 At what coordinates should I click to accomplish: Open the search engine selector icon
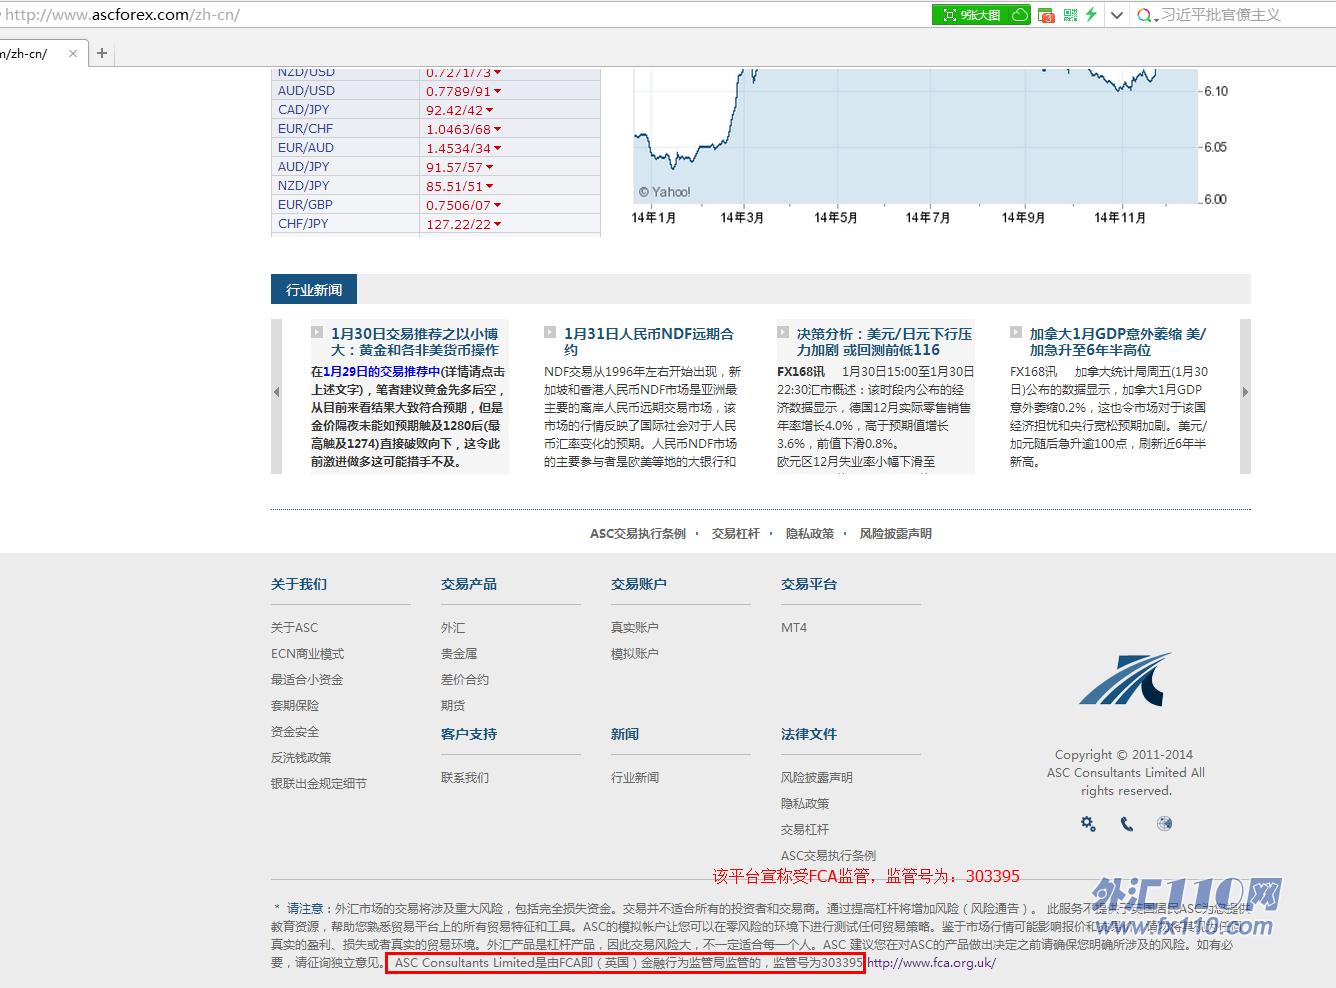(1148, 15)
